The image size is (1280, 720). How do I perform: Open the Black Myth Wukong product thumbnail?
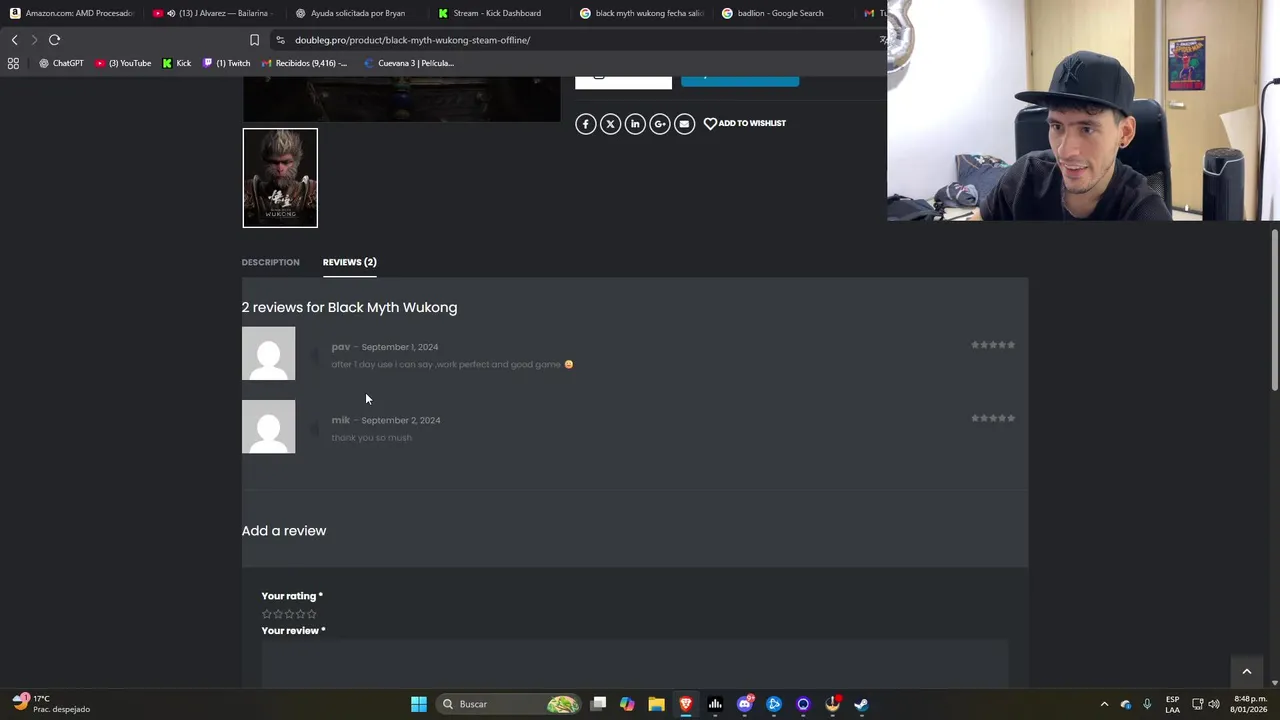tap(280, 177)
